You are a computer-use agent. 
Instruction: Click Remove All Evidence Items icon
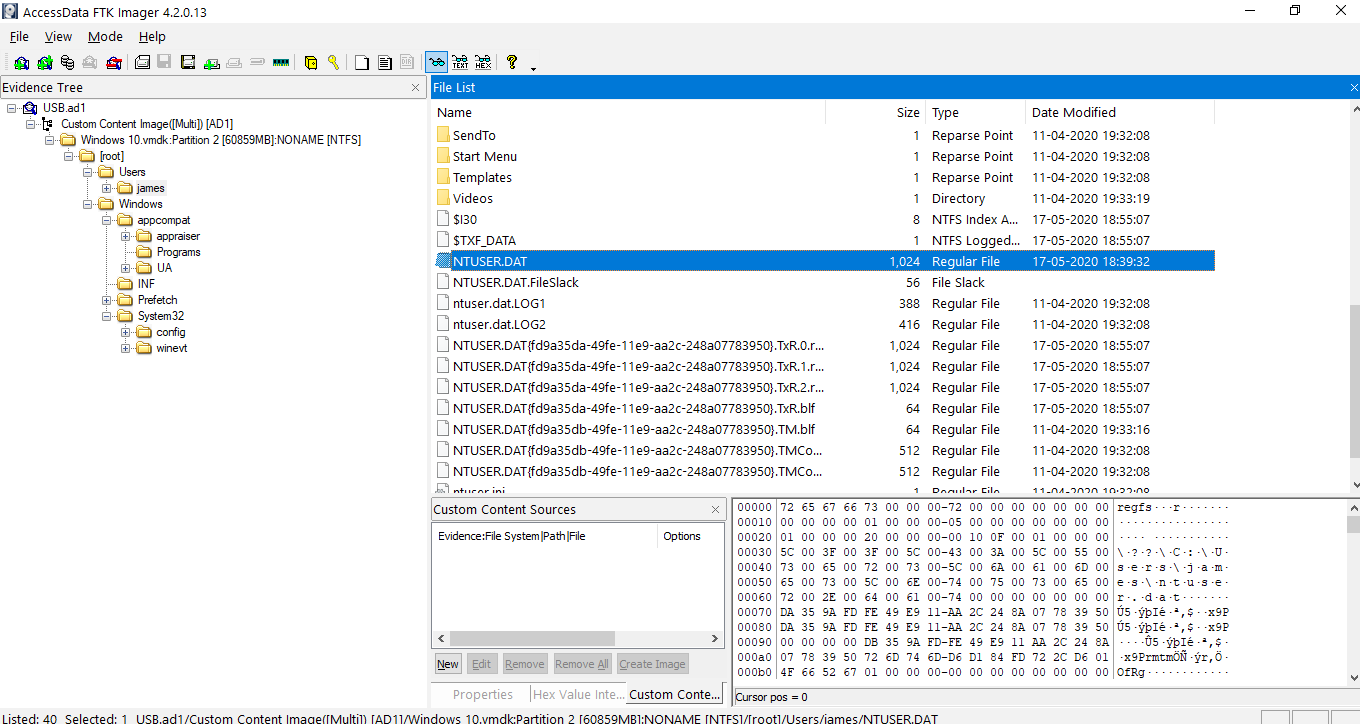pyautogui.click(x=114, y=63)
